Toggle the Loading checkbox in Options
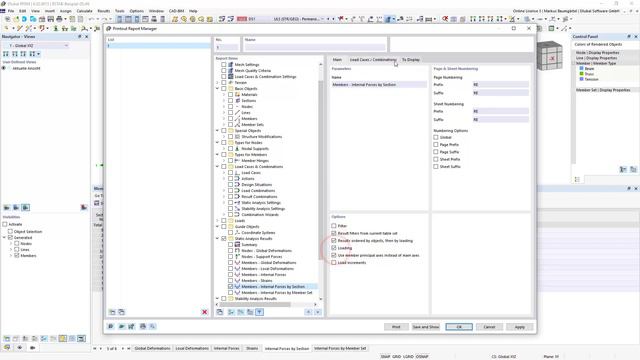The image size is (640, 360). 334,248
